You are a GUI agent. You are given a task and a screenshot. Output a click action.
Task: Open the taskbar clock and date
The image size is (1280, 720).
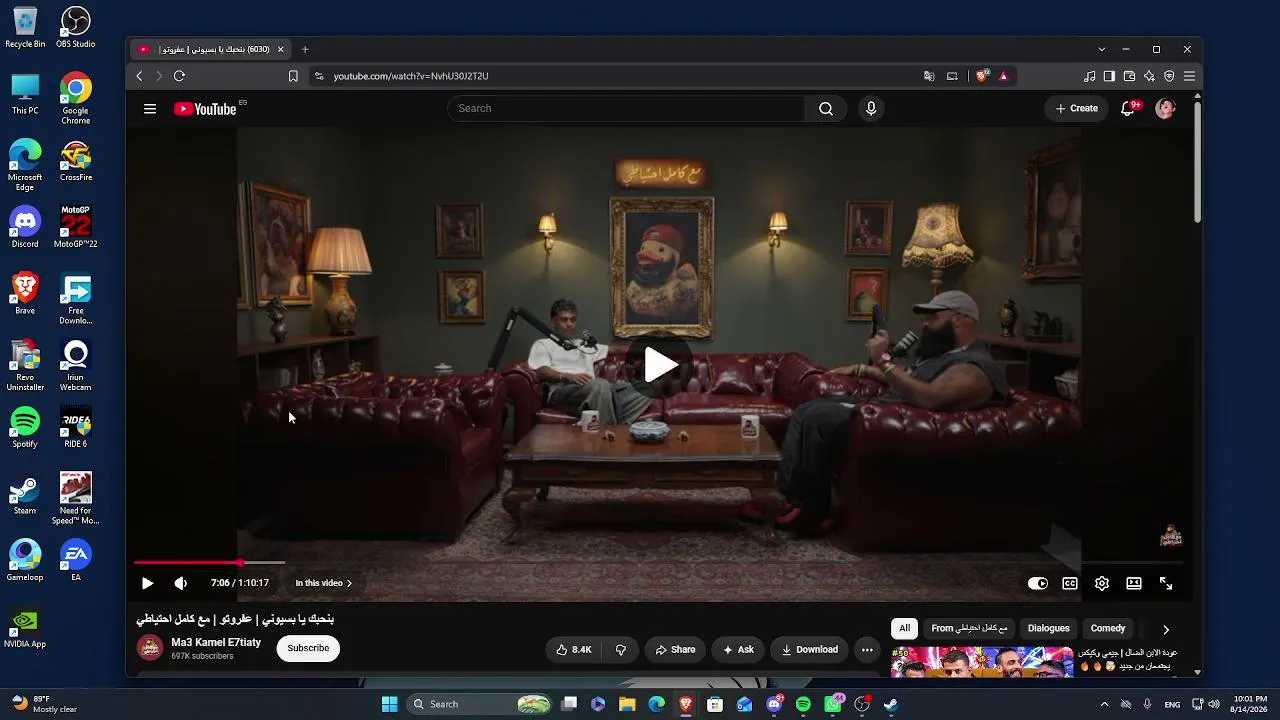tap(1250, 704)
